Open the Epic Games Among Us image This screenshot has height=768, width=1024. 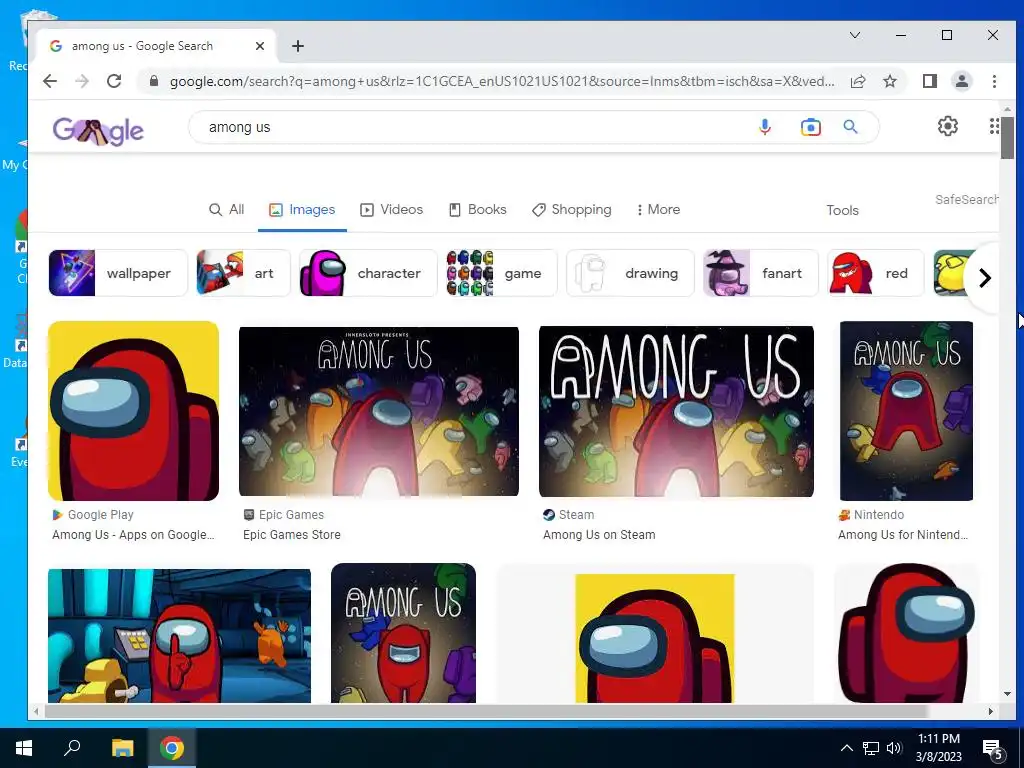click(x=379, y=411)
